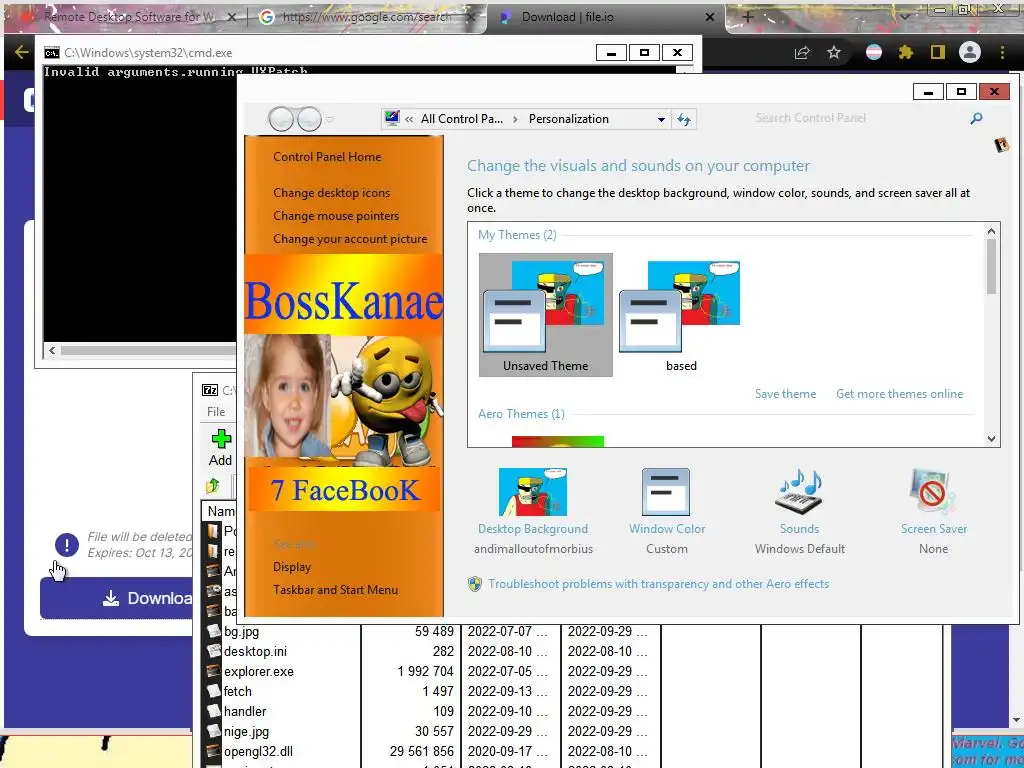Viewport: 1024px width, 768px height.
Task: Open Desktop Background settings icon
Action: tap(533, 492)
